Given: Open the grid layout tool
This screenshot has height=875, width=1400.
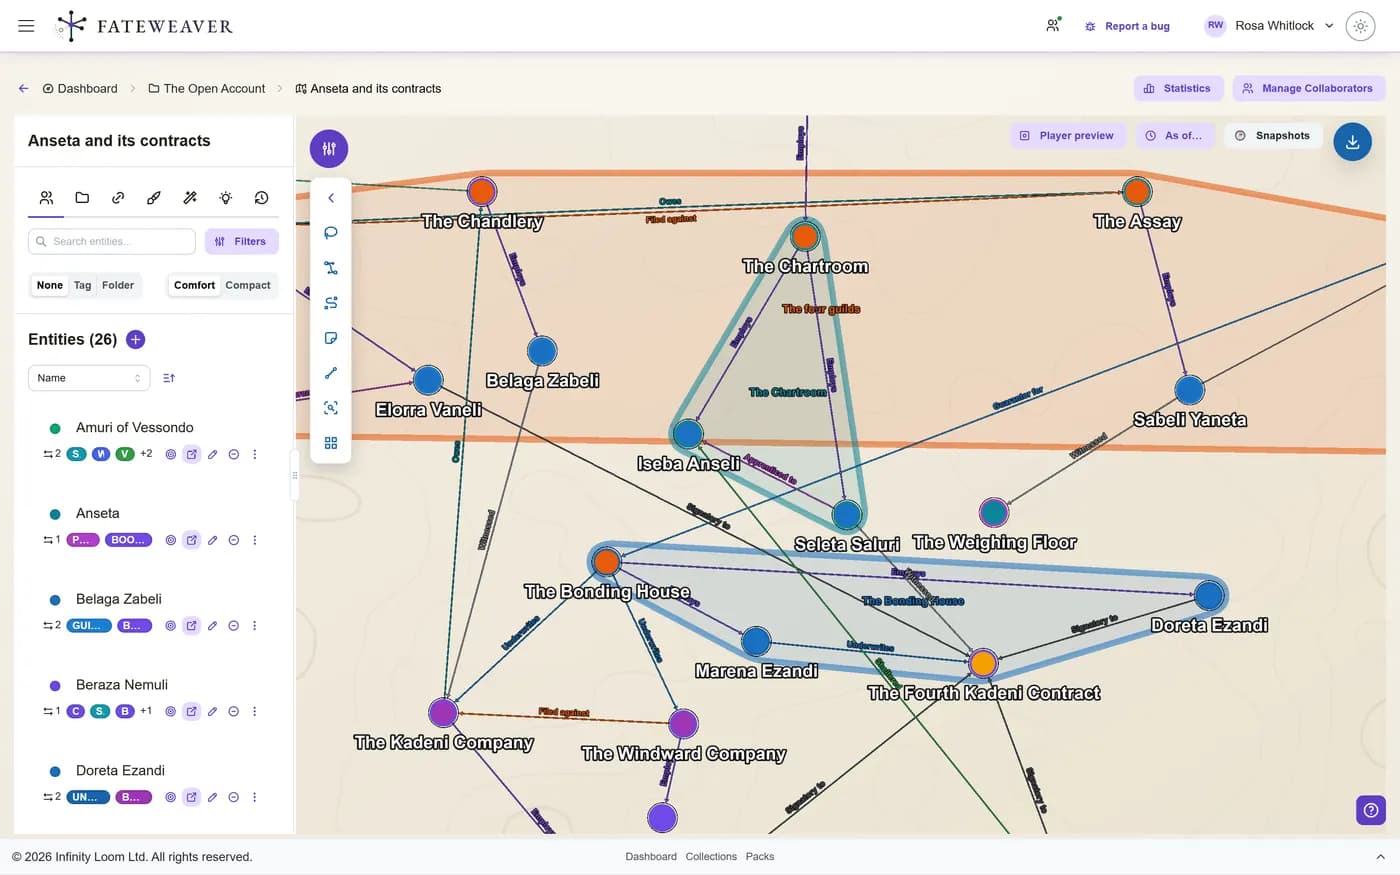Looking at the screenshot, I should tap(331, 443).
